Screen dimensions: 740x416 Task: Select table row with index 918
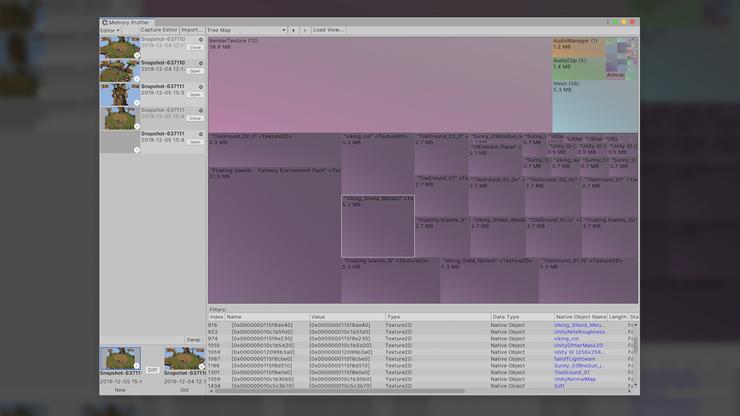click(420, 325)
